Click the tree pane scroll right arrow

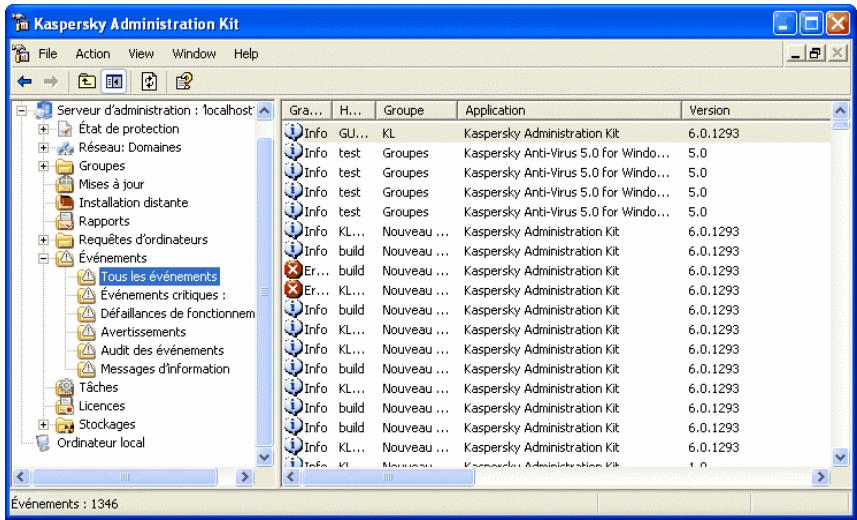click(x=245, y=477)
